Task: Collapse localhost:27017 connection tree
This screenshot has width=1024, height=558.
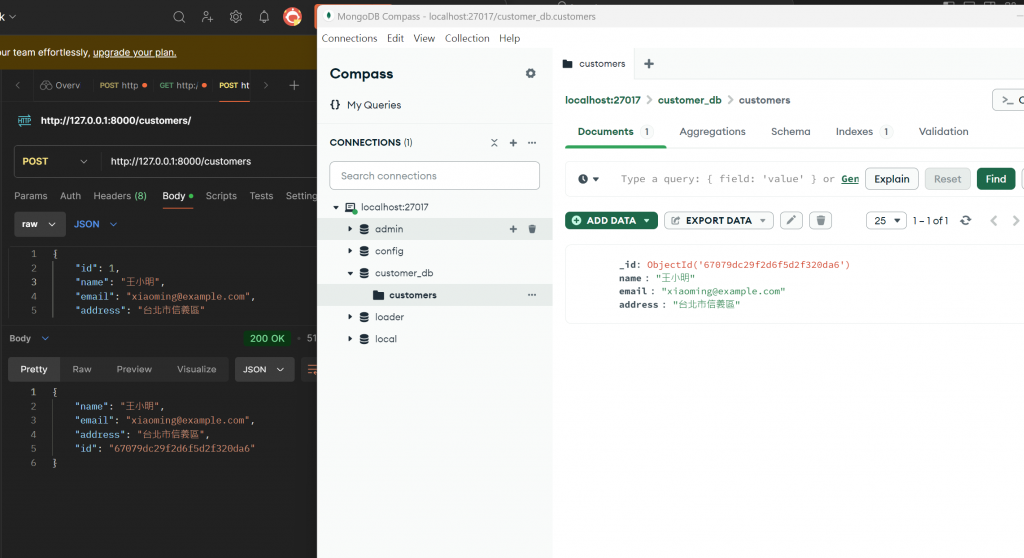Action: (x=336, y=207)
